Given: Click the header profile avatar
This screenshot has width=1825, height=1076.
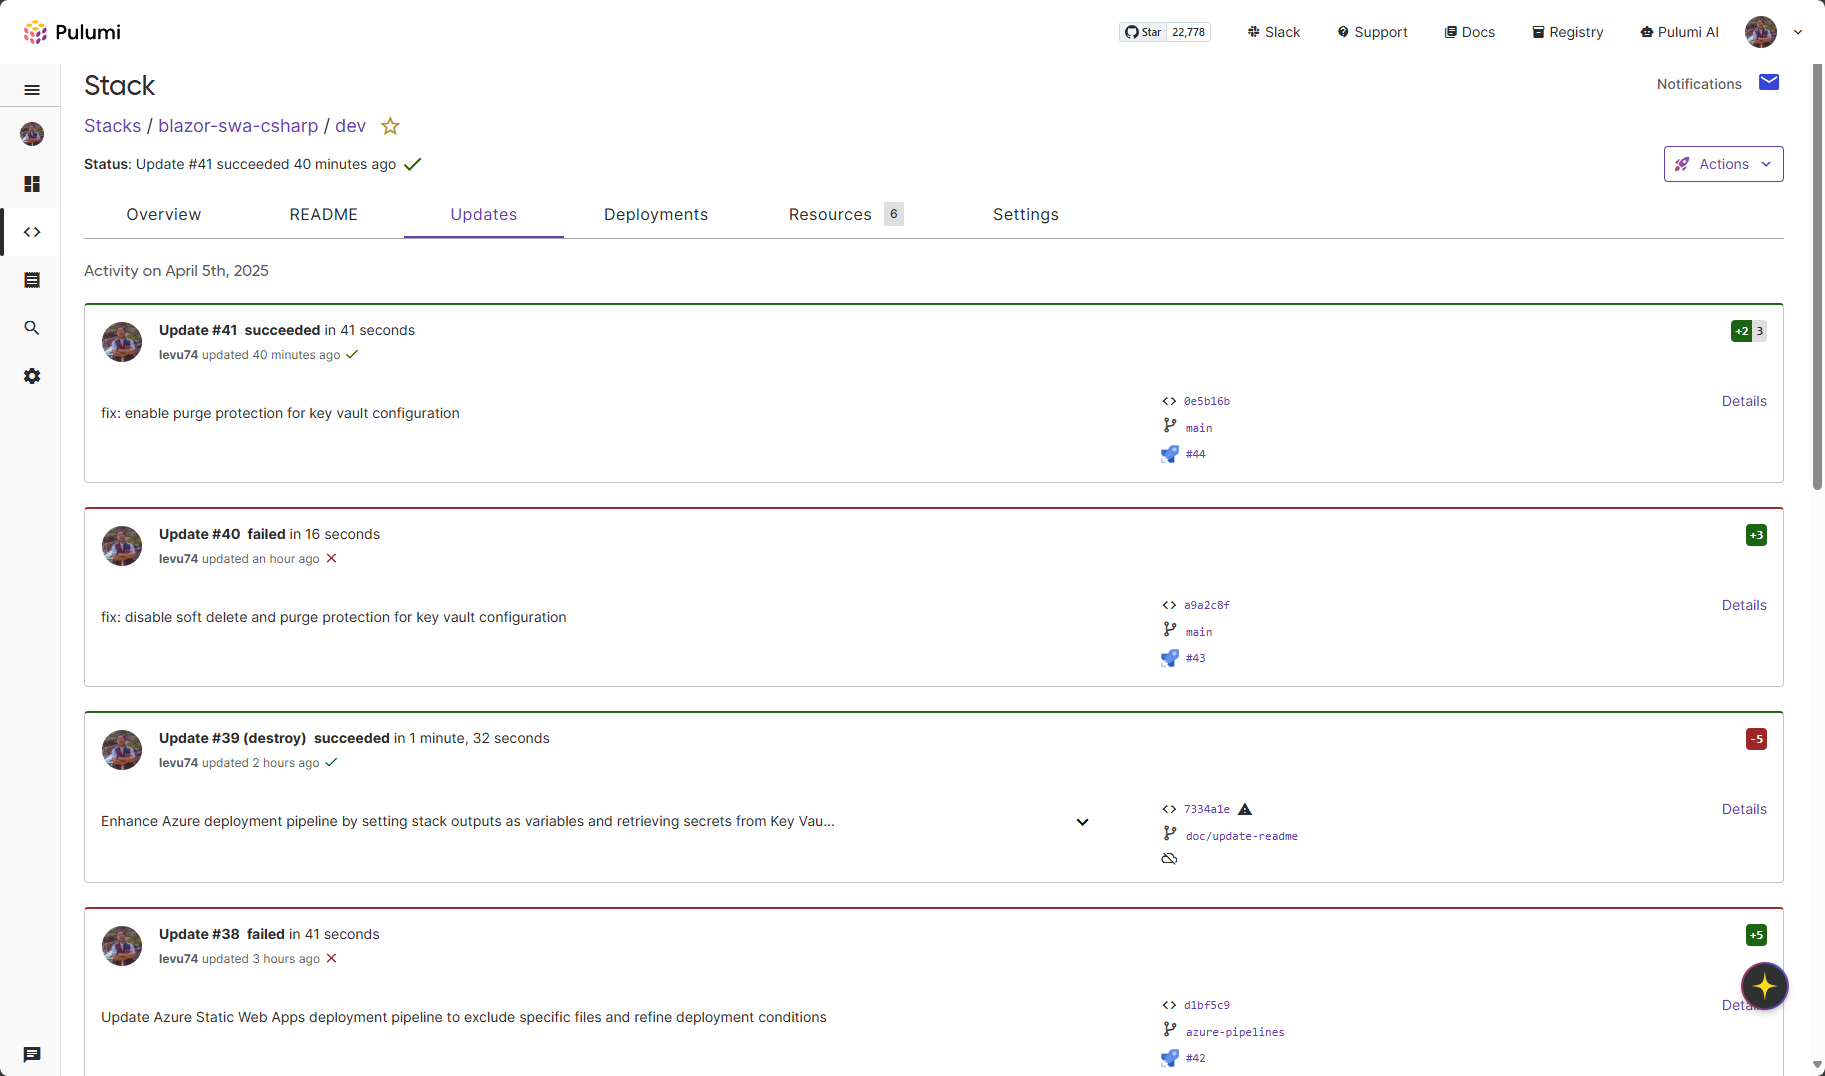Looking at the screenshot, I should coord(1761,32).
